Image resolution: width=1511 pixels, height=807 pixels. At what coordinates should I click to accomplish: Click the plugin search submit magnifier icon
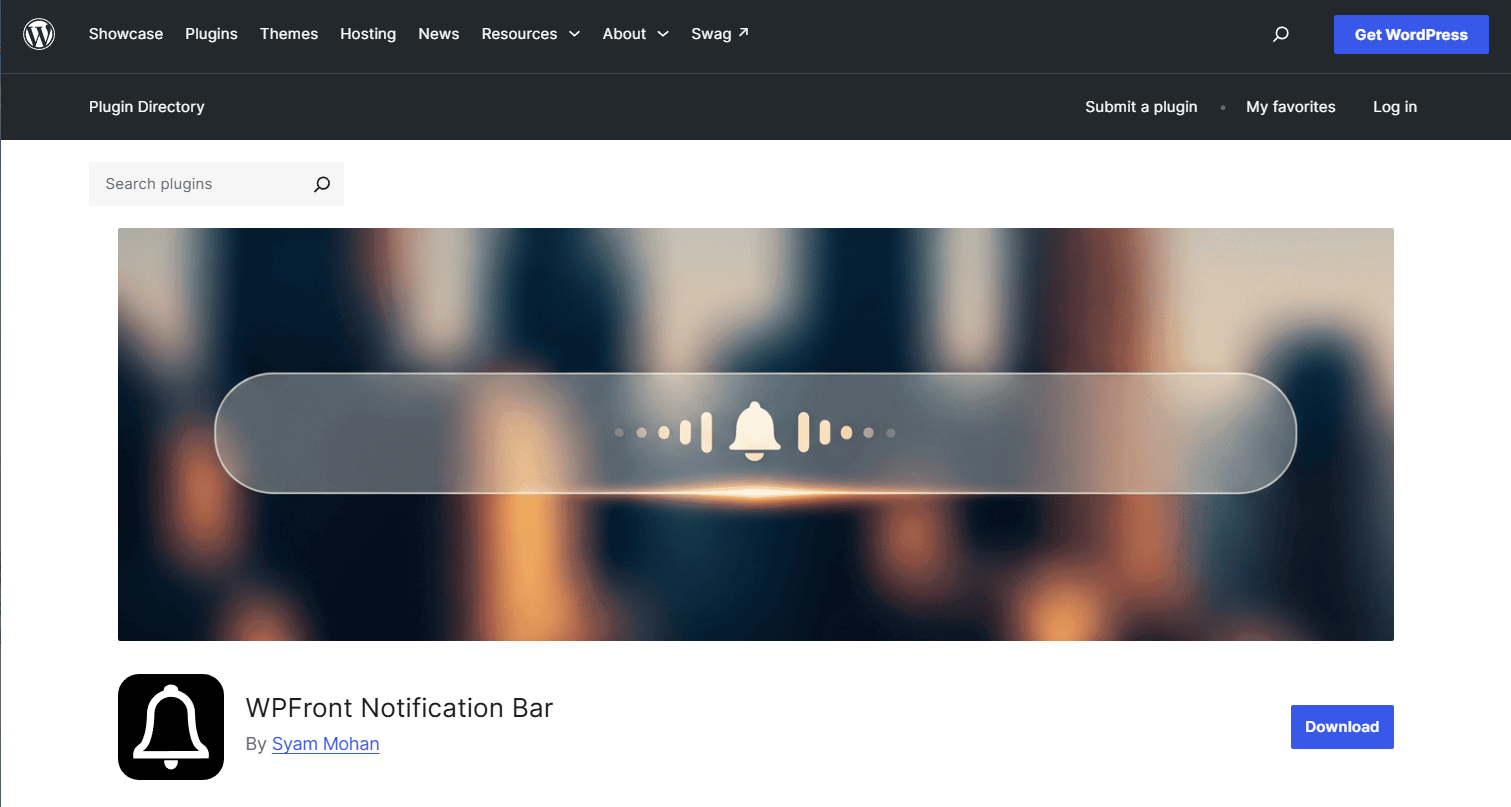322,184
